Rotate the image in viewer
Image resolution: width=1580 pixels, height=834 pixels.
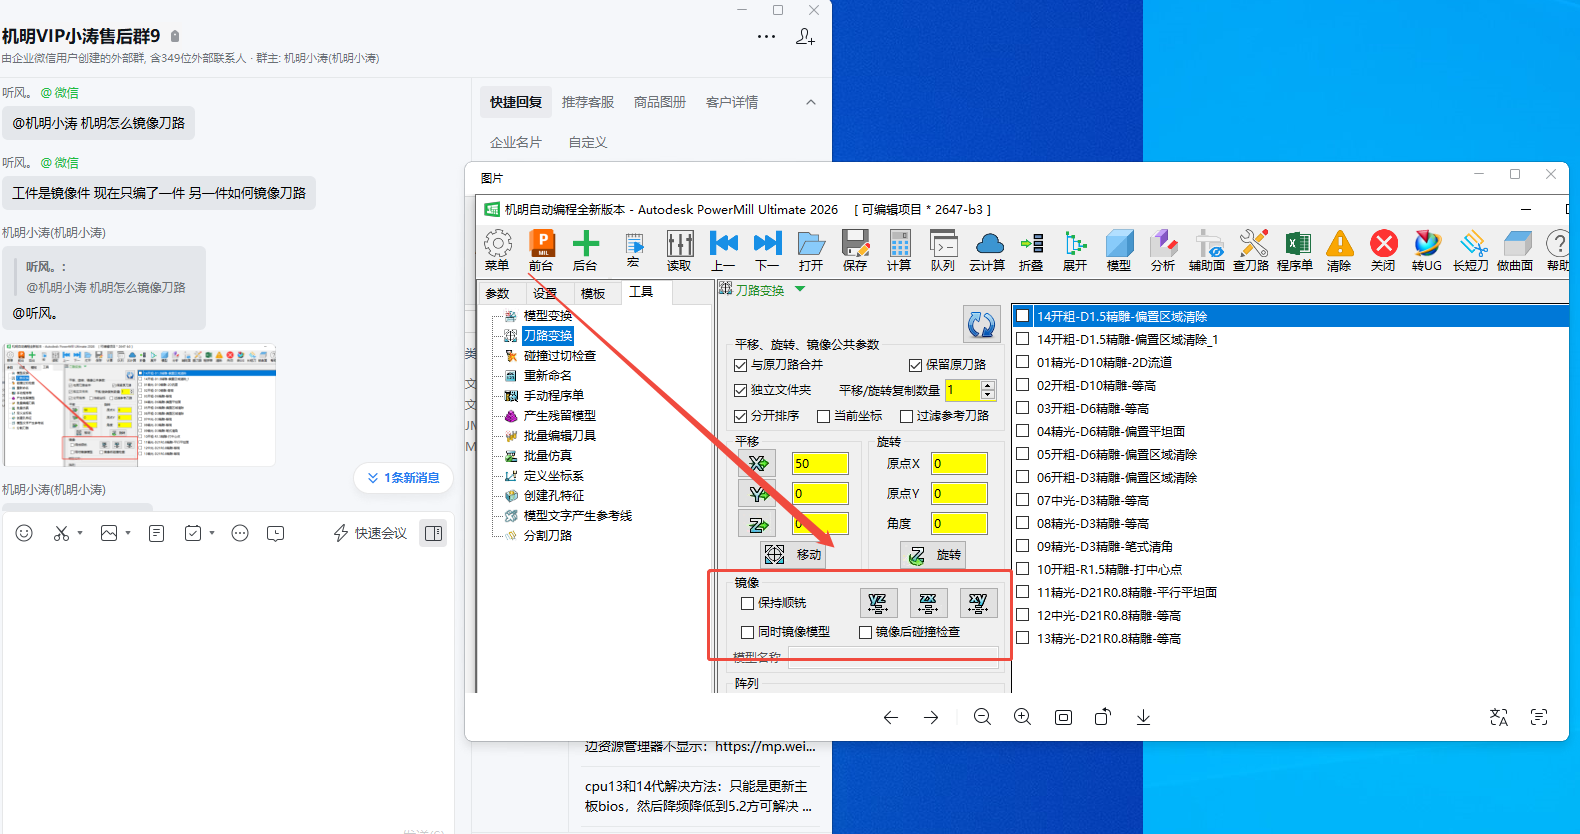pyautogui.click(x=1103, y=717)
